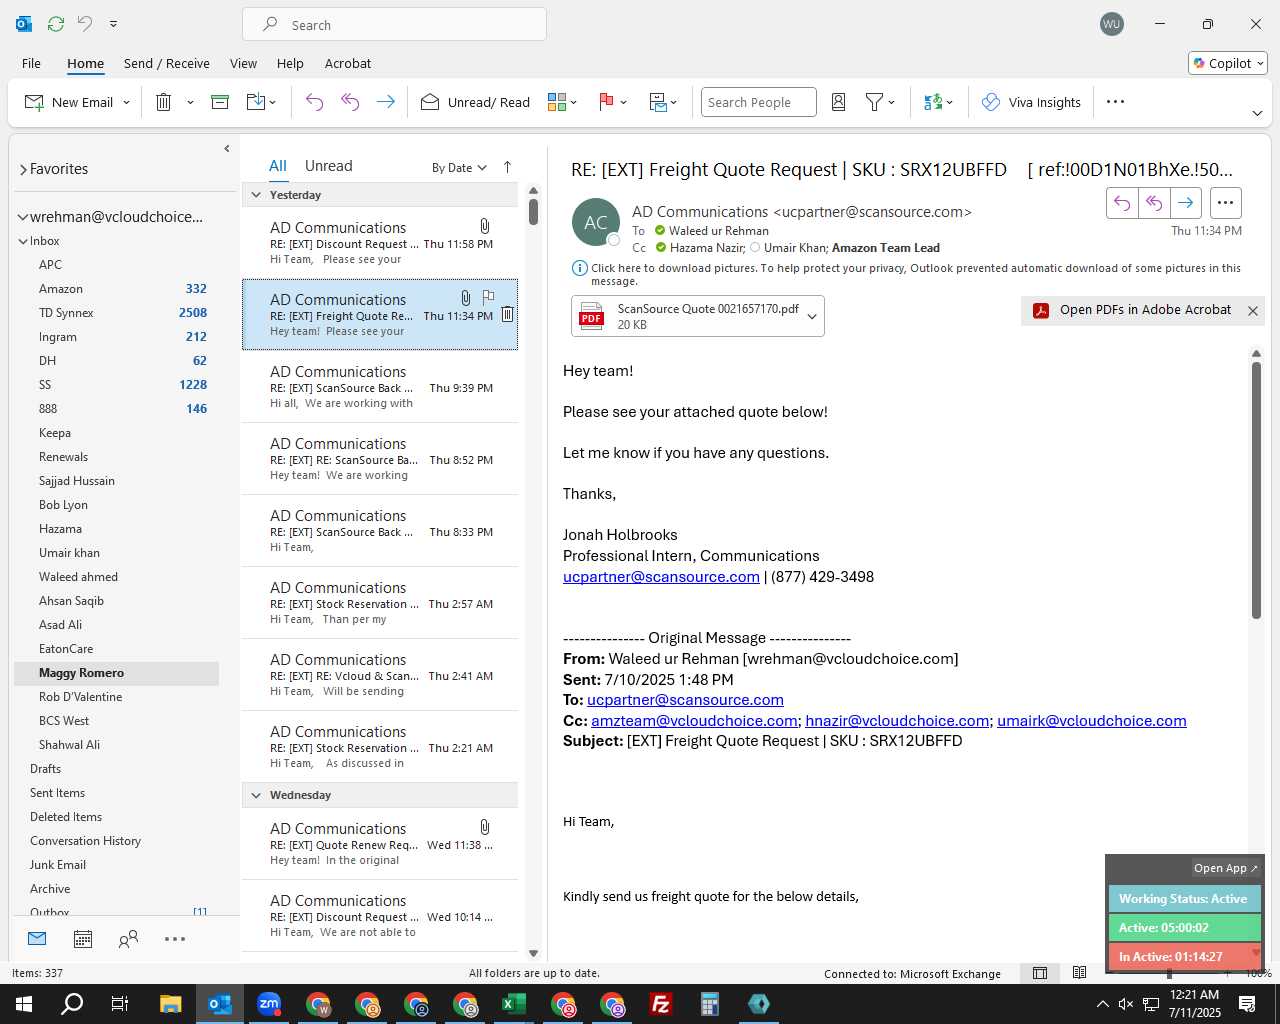Click the Categorize color squares icon
The image size is (1280, 1024).
click(x=557, y=102)
